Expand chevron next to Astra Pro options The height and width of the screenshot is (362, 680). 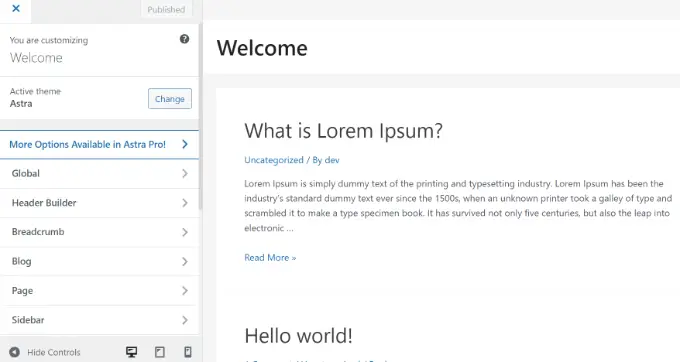click(x=185, y=144)
